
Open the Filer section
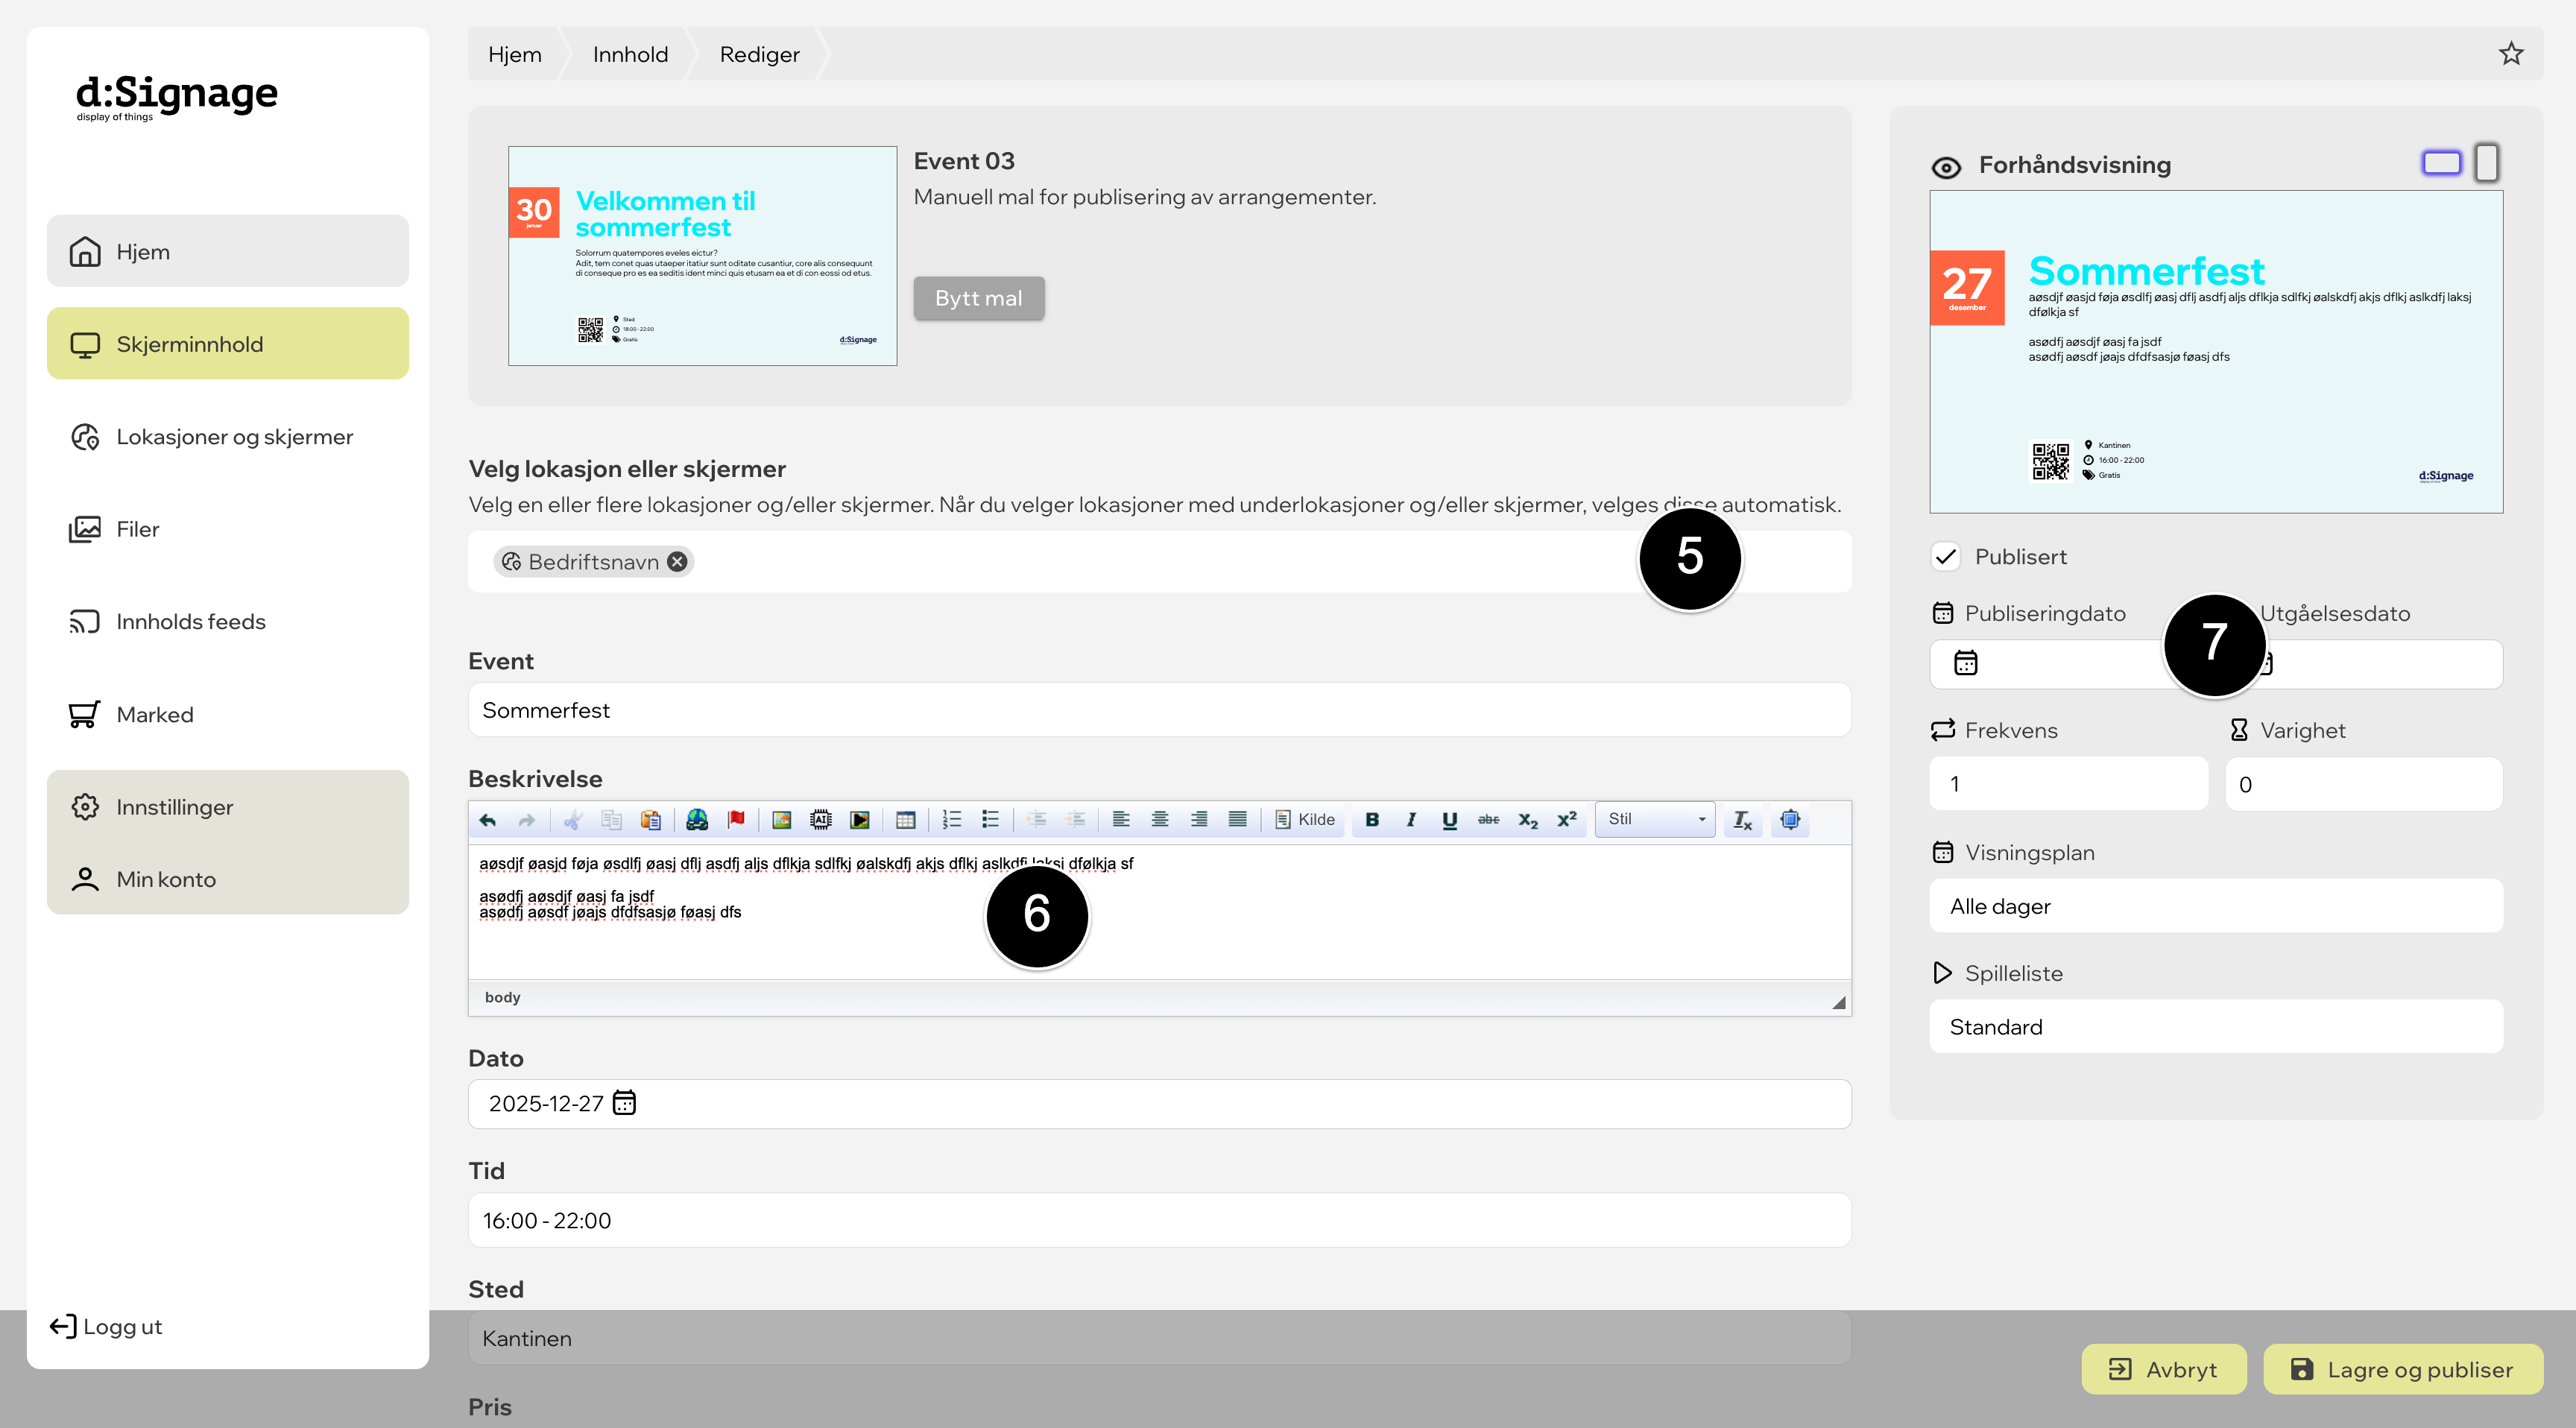point(228,529)
